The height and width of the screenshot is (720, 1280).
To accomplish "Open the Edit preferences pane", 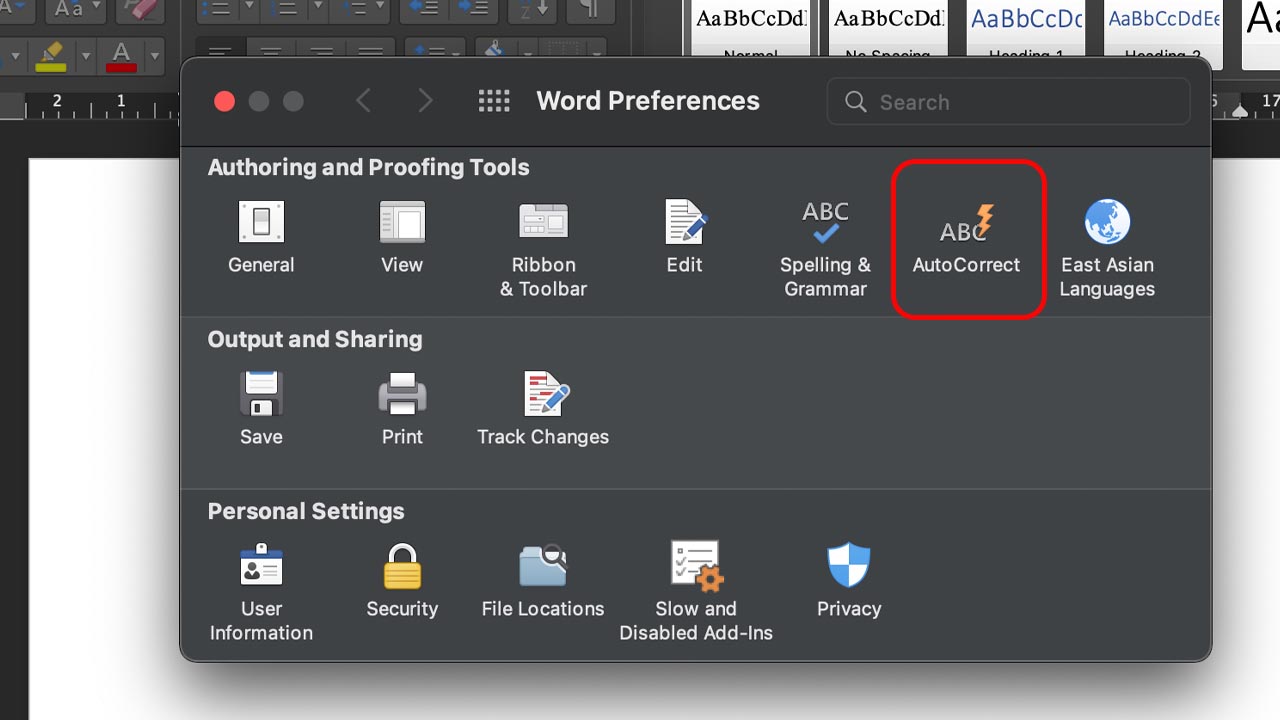I will 685,237.
